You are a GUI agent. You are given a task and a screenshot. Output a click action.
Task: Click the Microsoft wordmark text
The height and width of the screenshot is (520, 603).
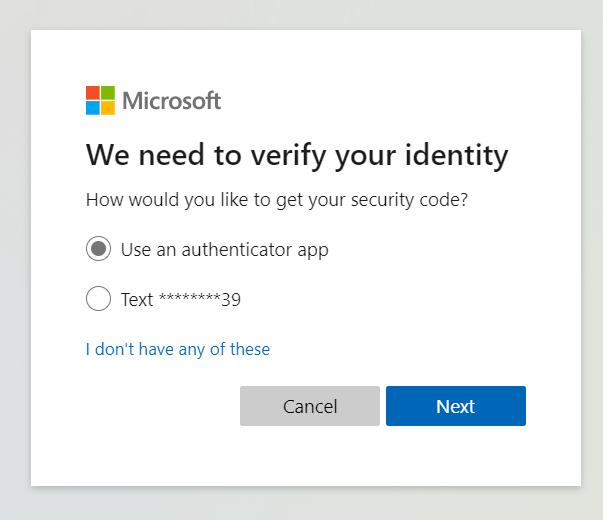tap(171, 101)
